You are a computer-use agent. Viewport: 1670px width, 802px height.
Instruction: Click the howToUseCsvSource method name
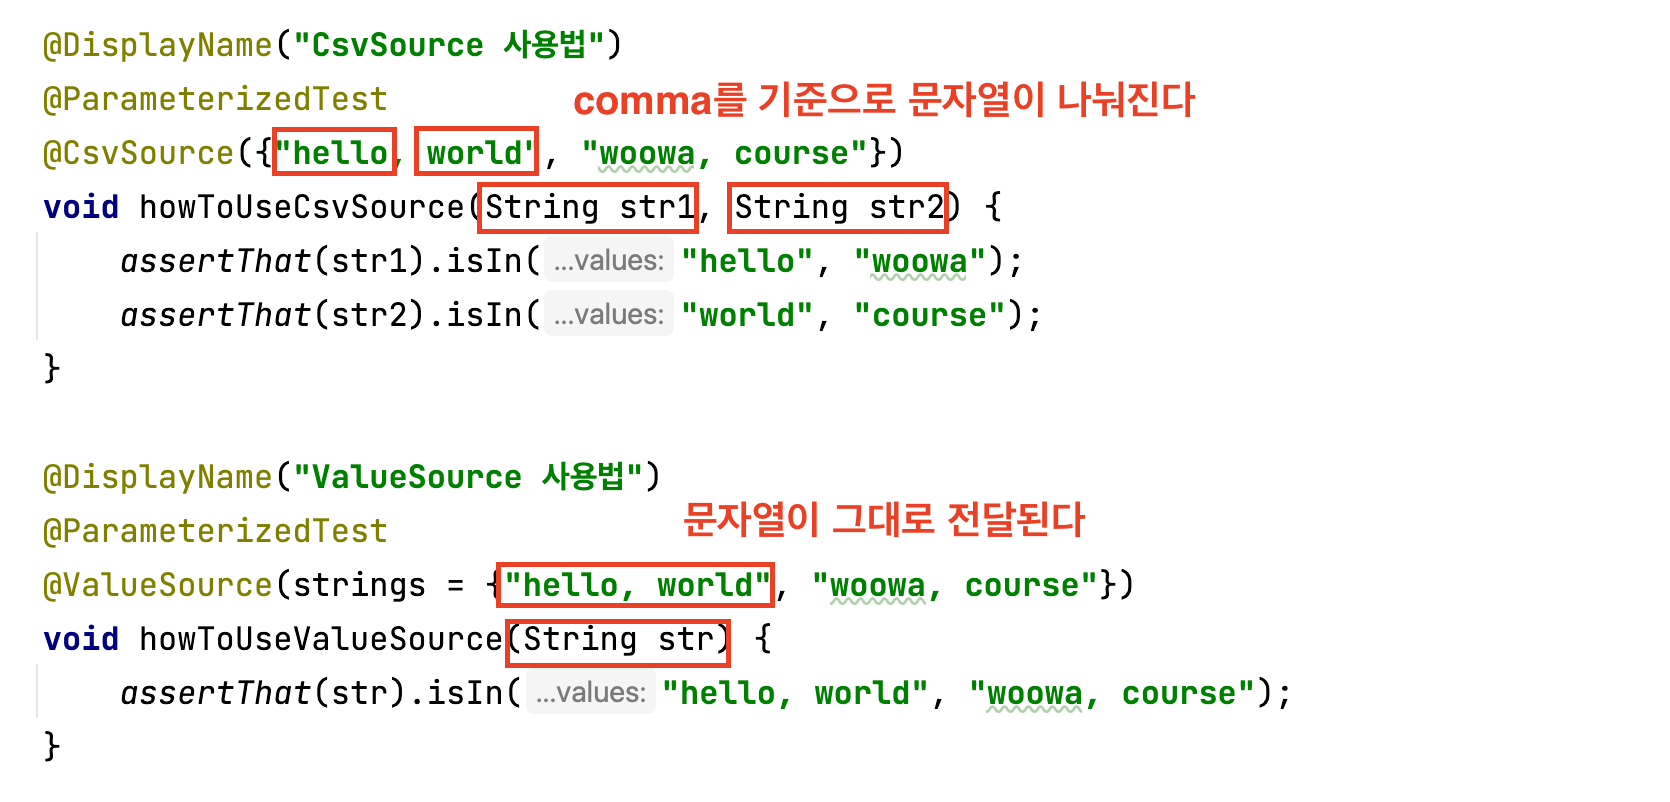[302, 207]
